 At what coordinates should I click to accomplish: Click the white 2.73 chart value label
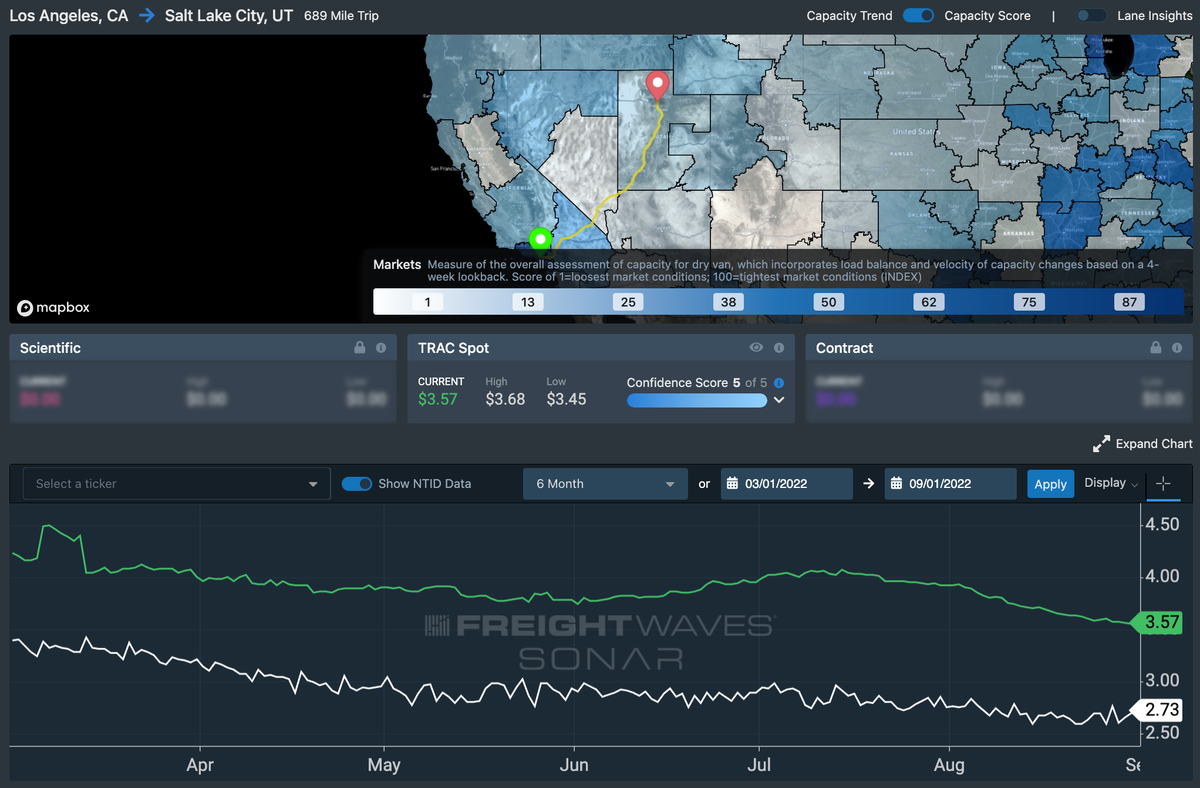pos(1158,709)
